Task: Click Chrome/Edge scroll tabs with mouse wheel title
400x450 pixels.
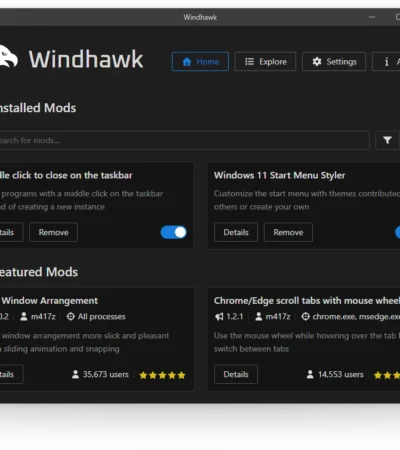Action: (x=307, y=301)
